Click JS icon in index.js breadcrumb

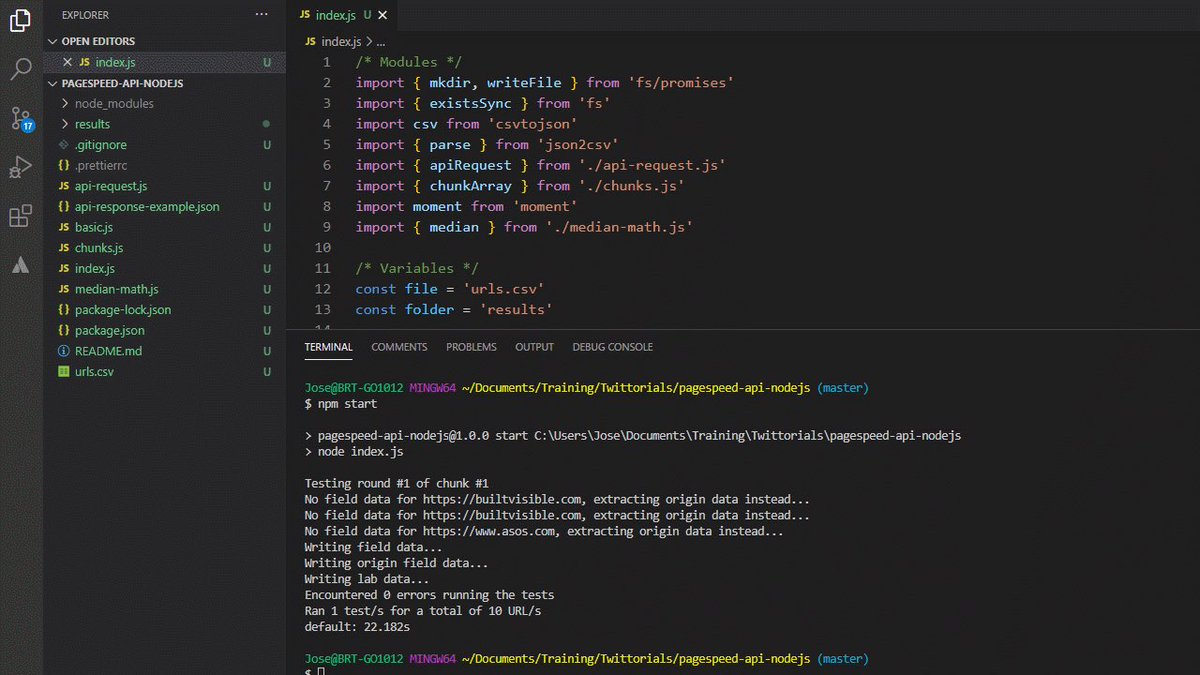309,42
